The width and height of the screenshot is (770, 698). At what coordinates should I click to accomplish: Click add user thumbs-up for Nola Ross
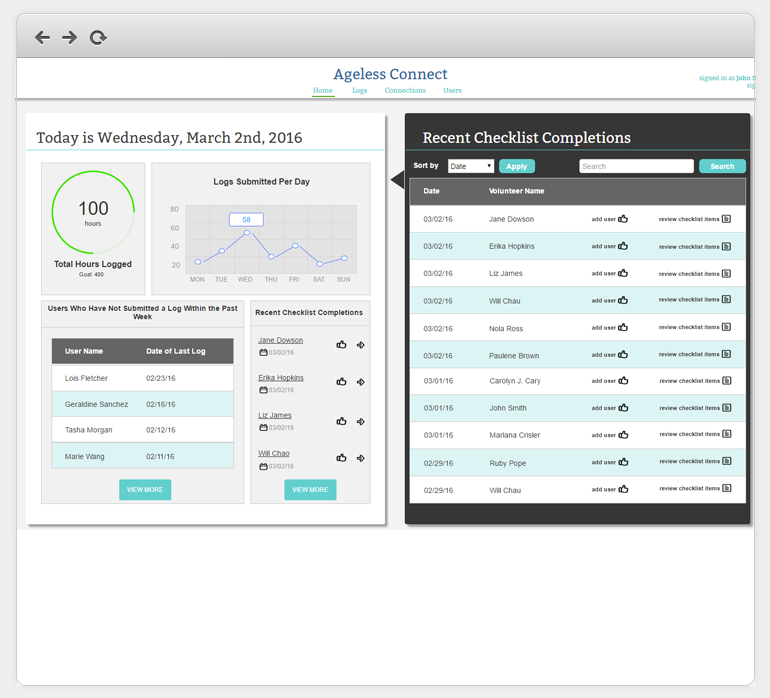tap(623, 326)
